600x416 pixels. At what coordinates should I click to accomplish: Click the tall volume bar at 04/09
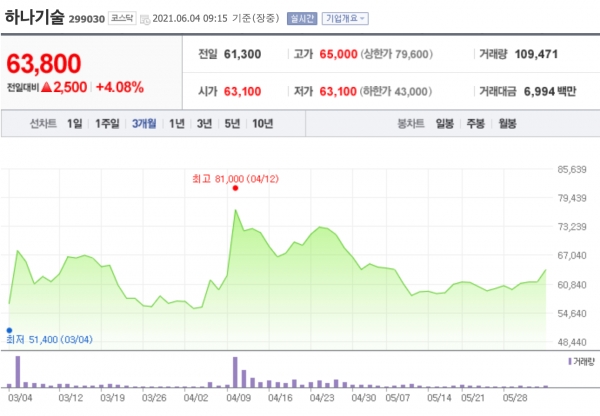tap(235, 372)
